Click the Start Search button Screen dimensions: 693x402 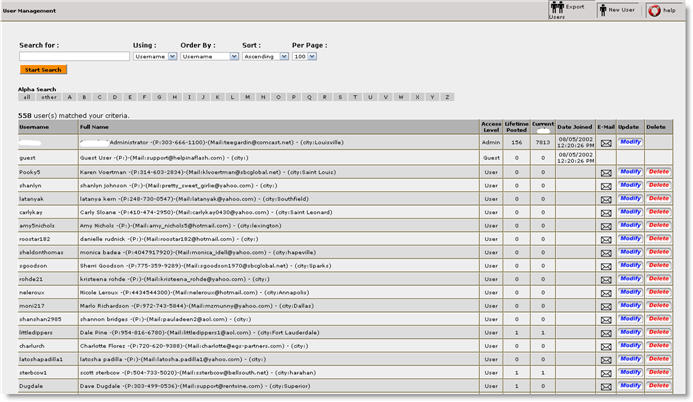(43, 70)
